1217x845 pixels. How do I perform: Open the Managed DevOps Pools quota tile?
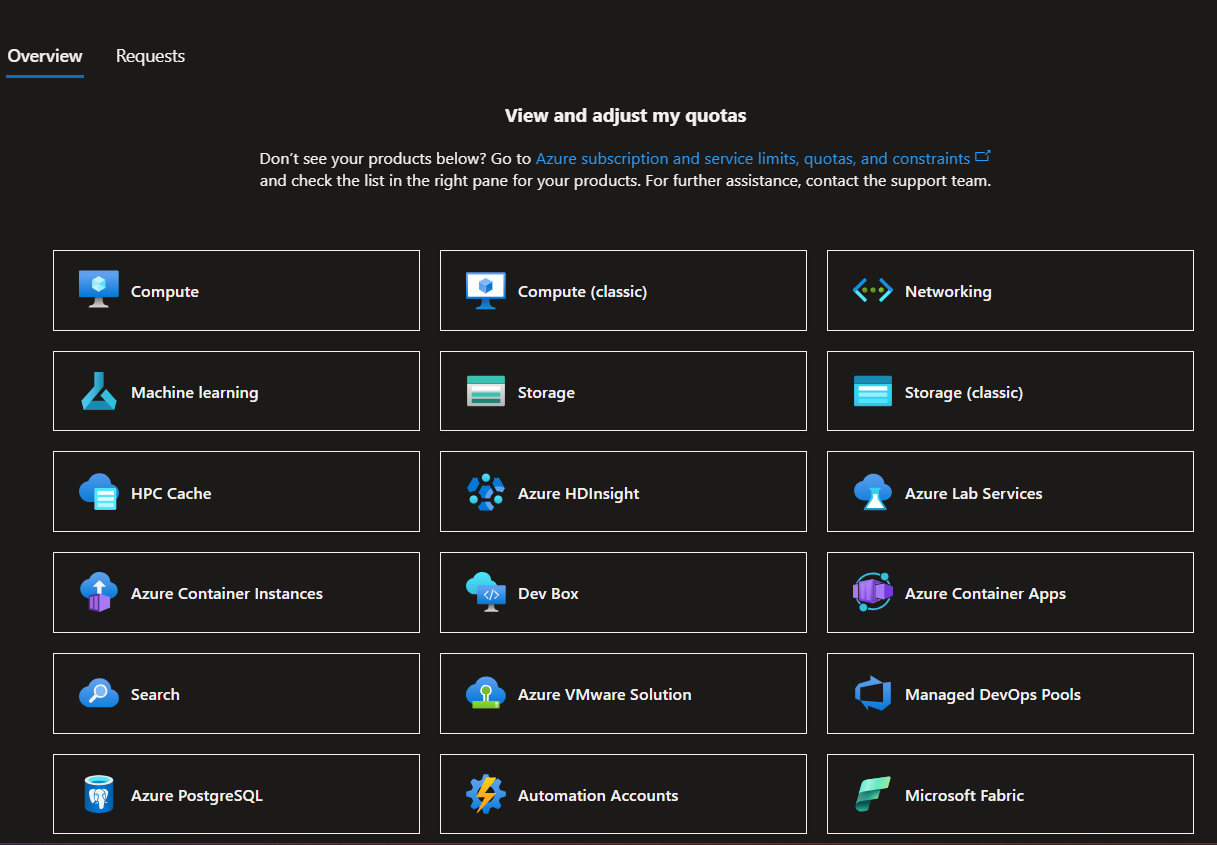point(1010,694)
